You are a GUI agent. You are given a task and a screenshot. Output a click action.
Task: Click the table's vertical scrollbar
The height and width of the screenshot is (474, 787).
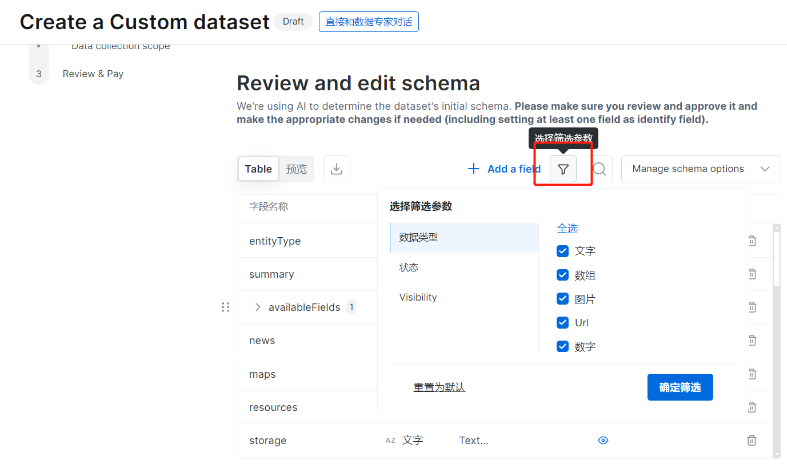point(776,340)
